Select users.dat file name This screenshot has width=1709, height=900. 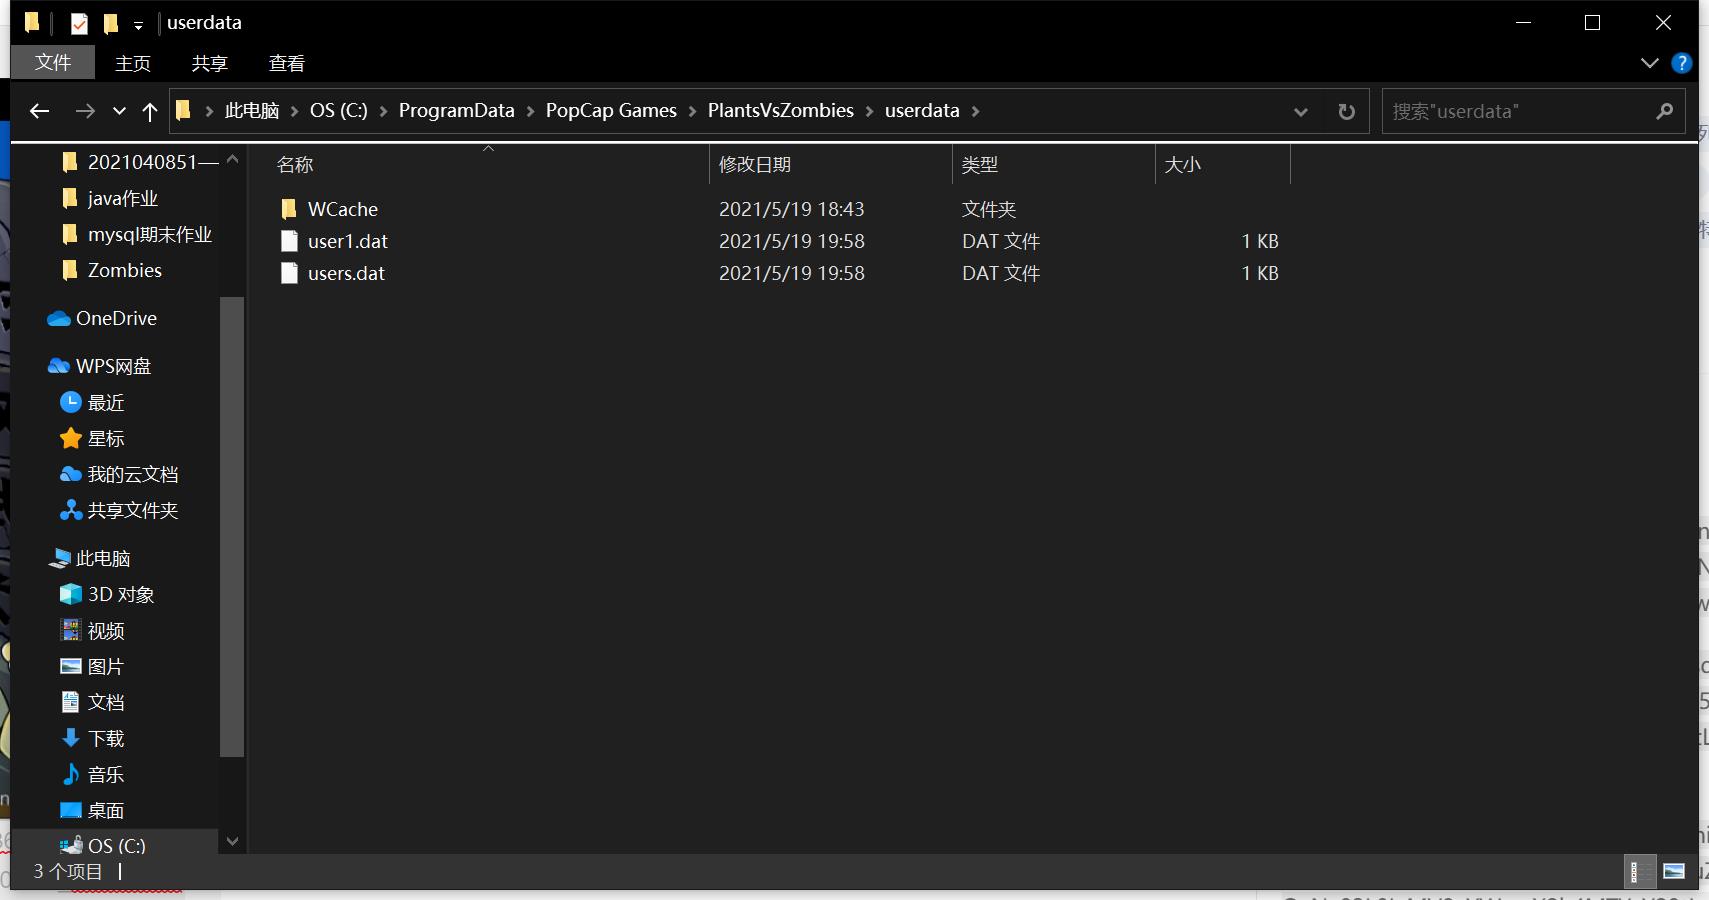(346, 273)
